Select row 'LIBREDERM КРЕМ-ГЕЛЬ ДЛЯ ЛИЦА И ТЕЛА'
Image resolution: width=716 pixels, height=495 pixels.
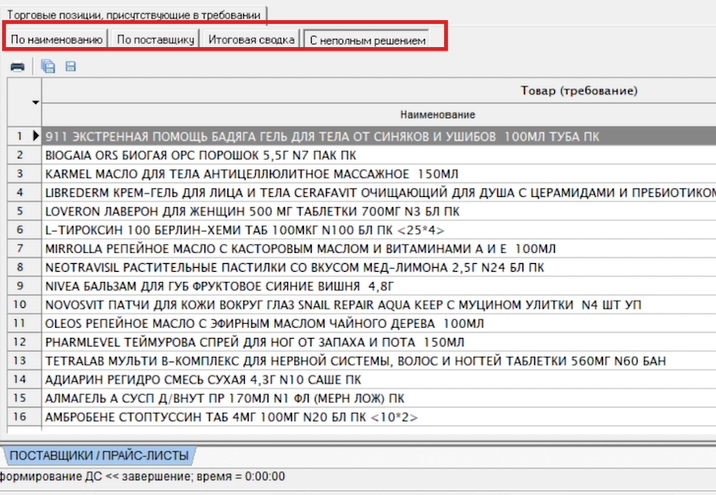(x=379, y=193)
